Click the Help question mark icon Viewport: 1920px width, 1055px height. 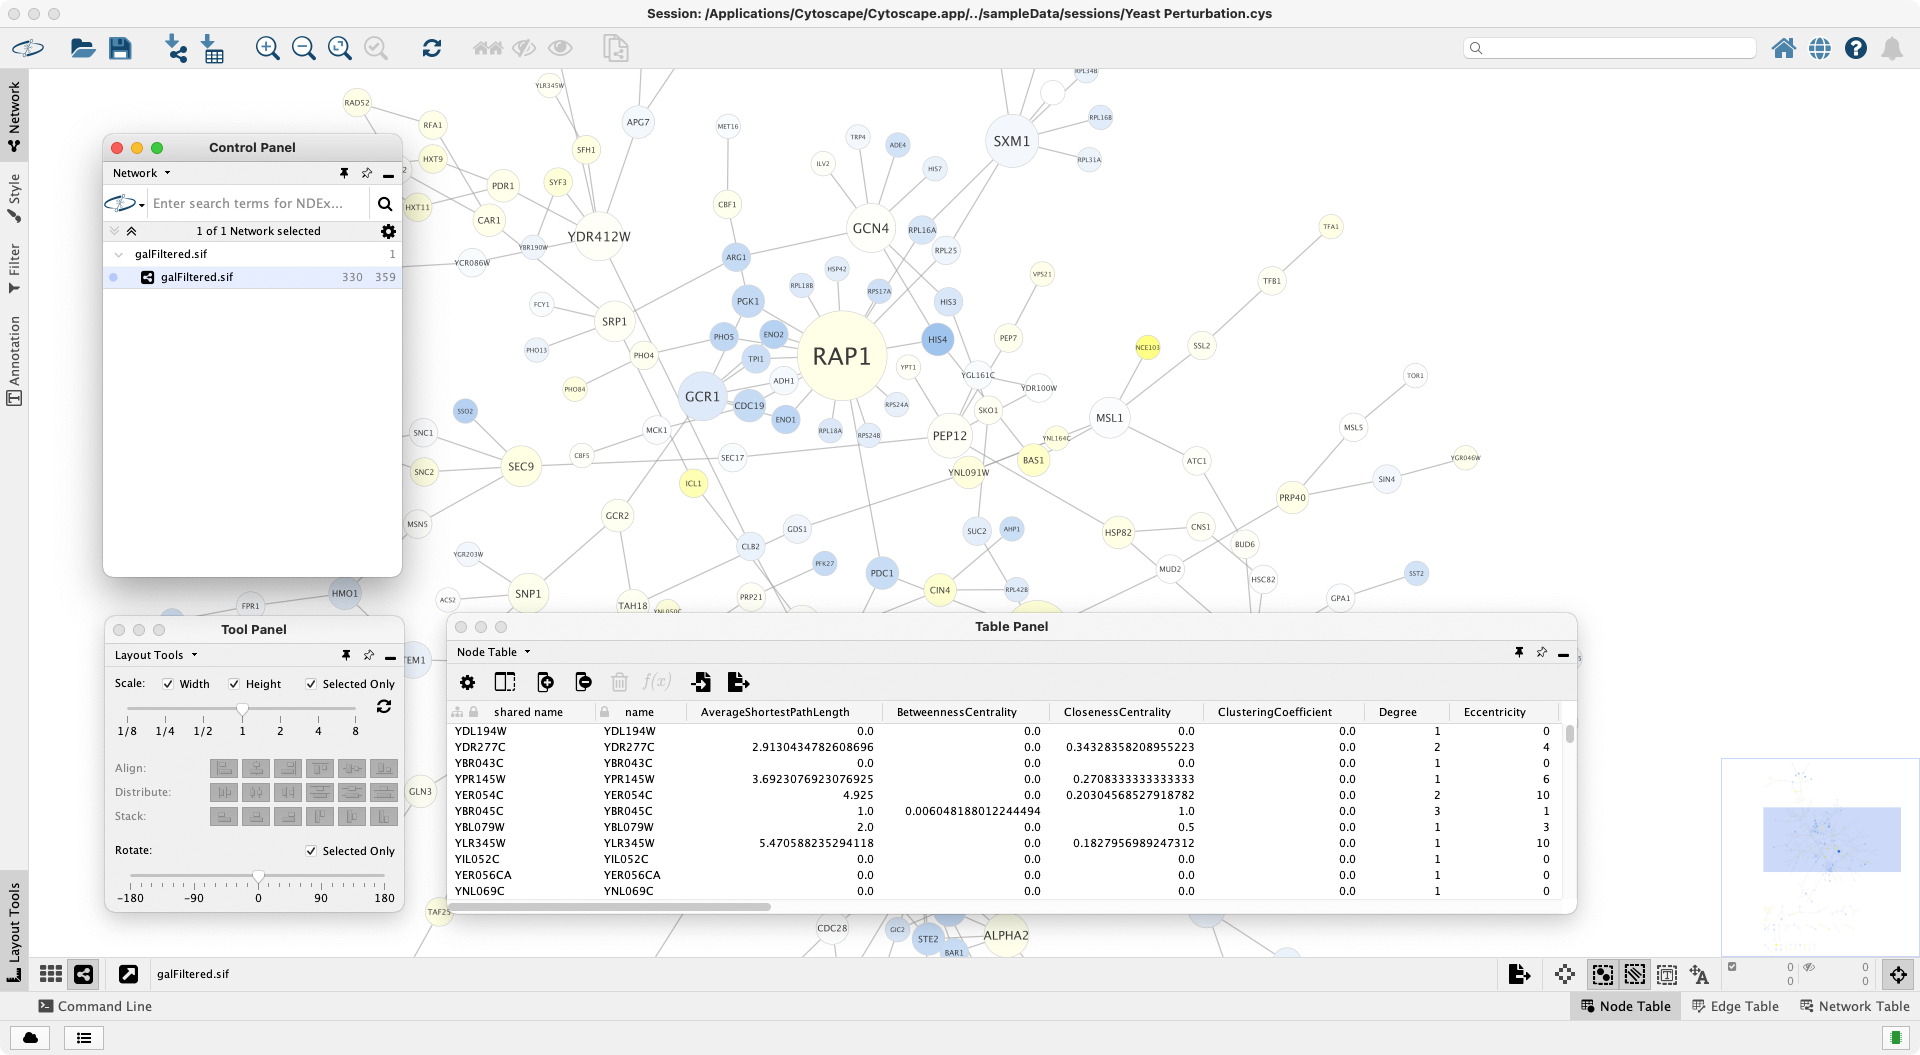(1856, 48)
